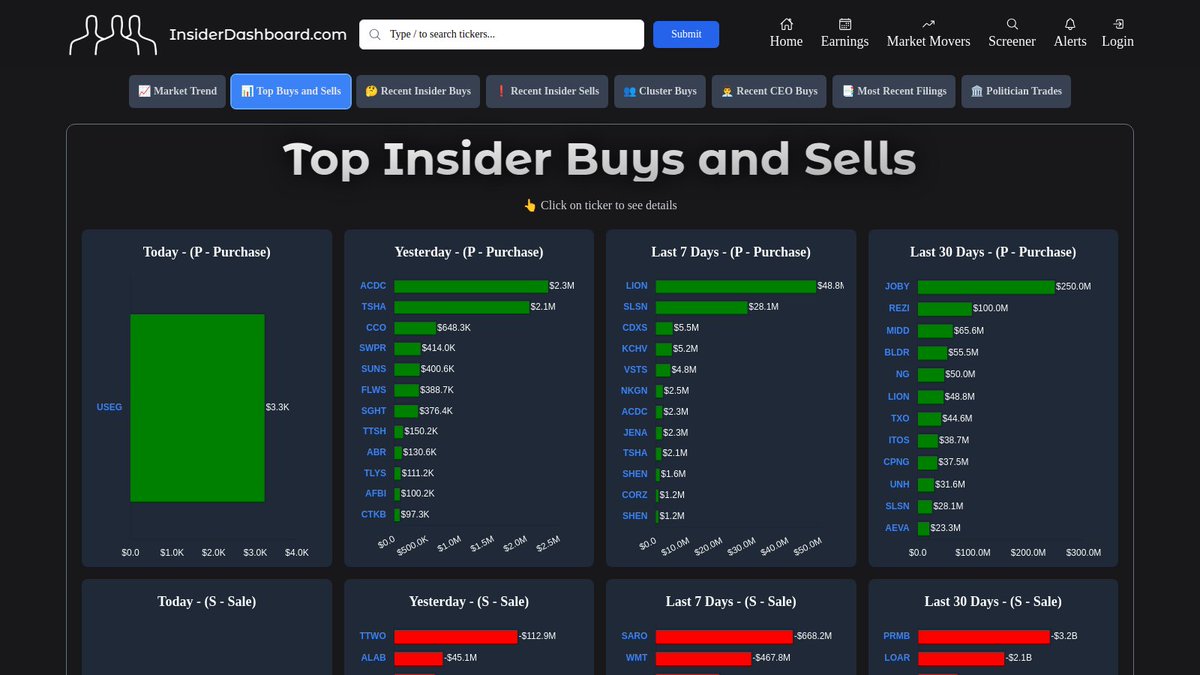This screenshot has width=1200, height=675.
Task: Open JENA ticker details
Action: click(x=636, y=432)
